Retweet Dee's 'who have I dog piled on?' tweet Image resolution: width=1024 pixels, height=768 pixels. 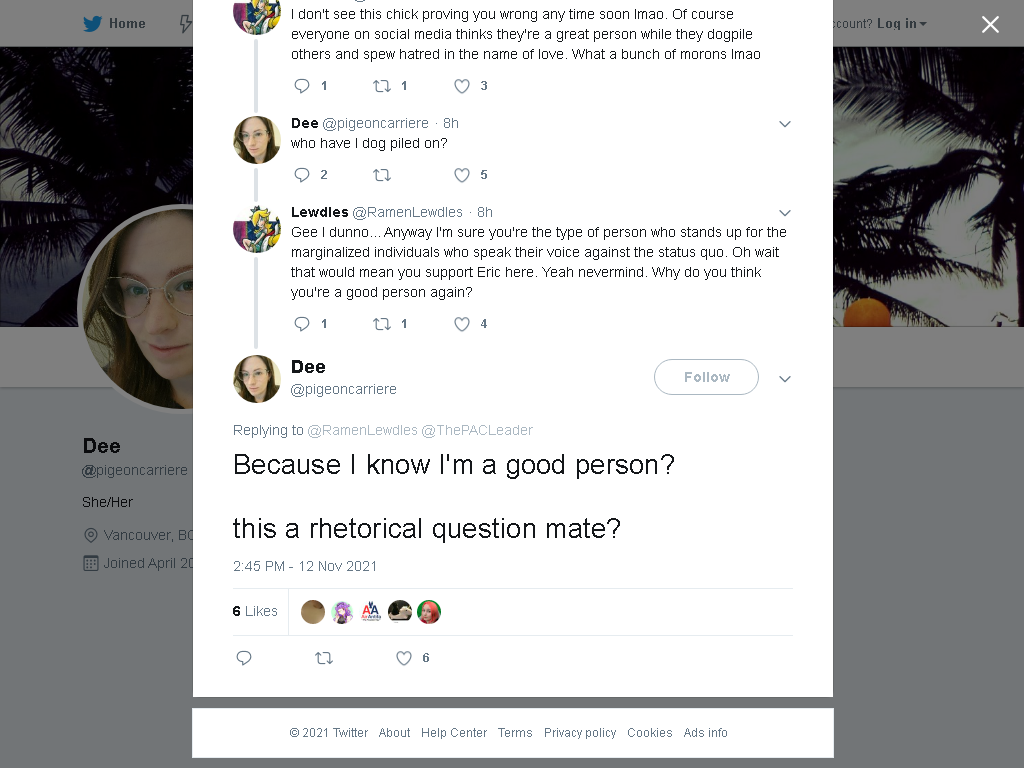[382, 174]
